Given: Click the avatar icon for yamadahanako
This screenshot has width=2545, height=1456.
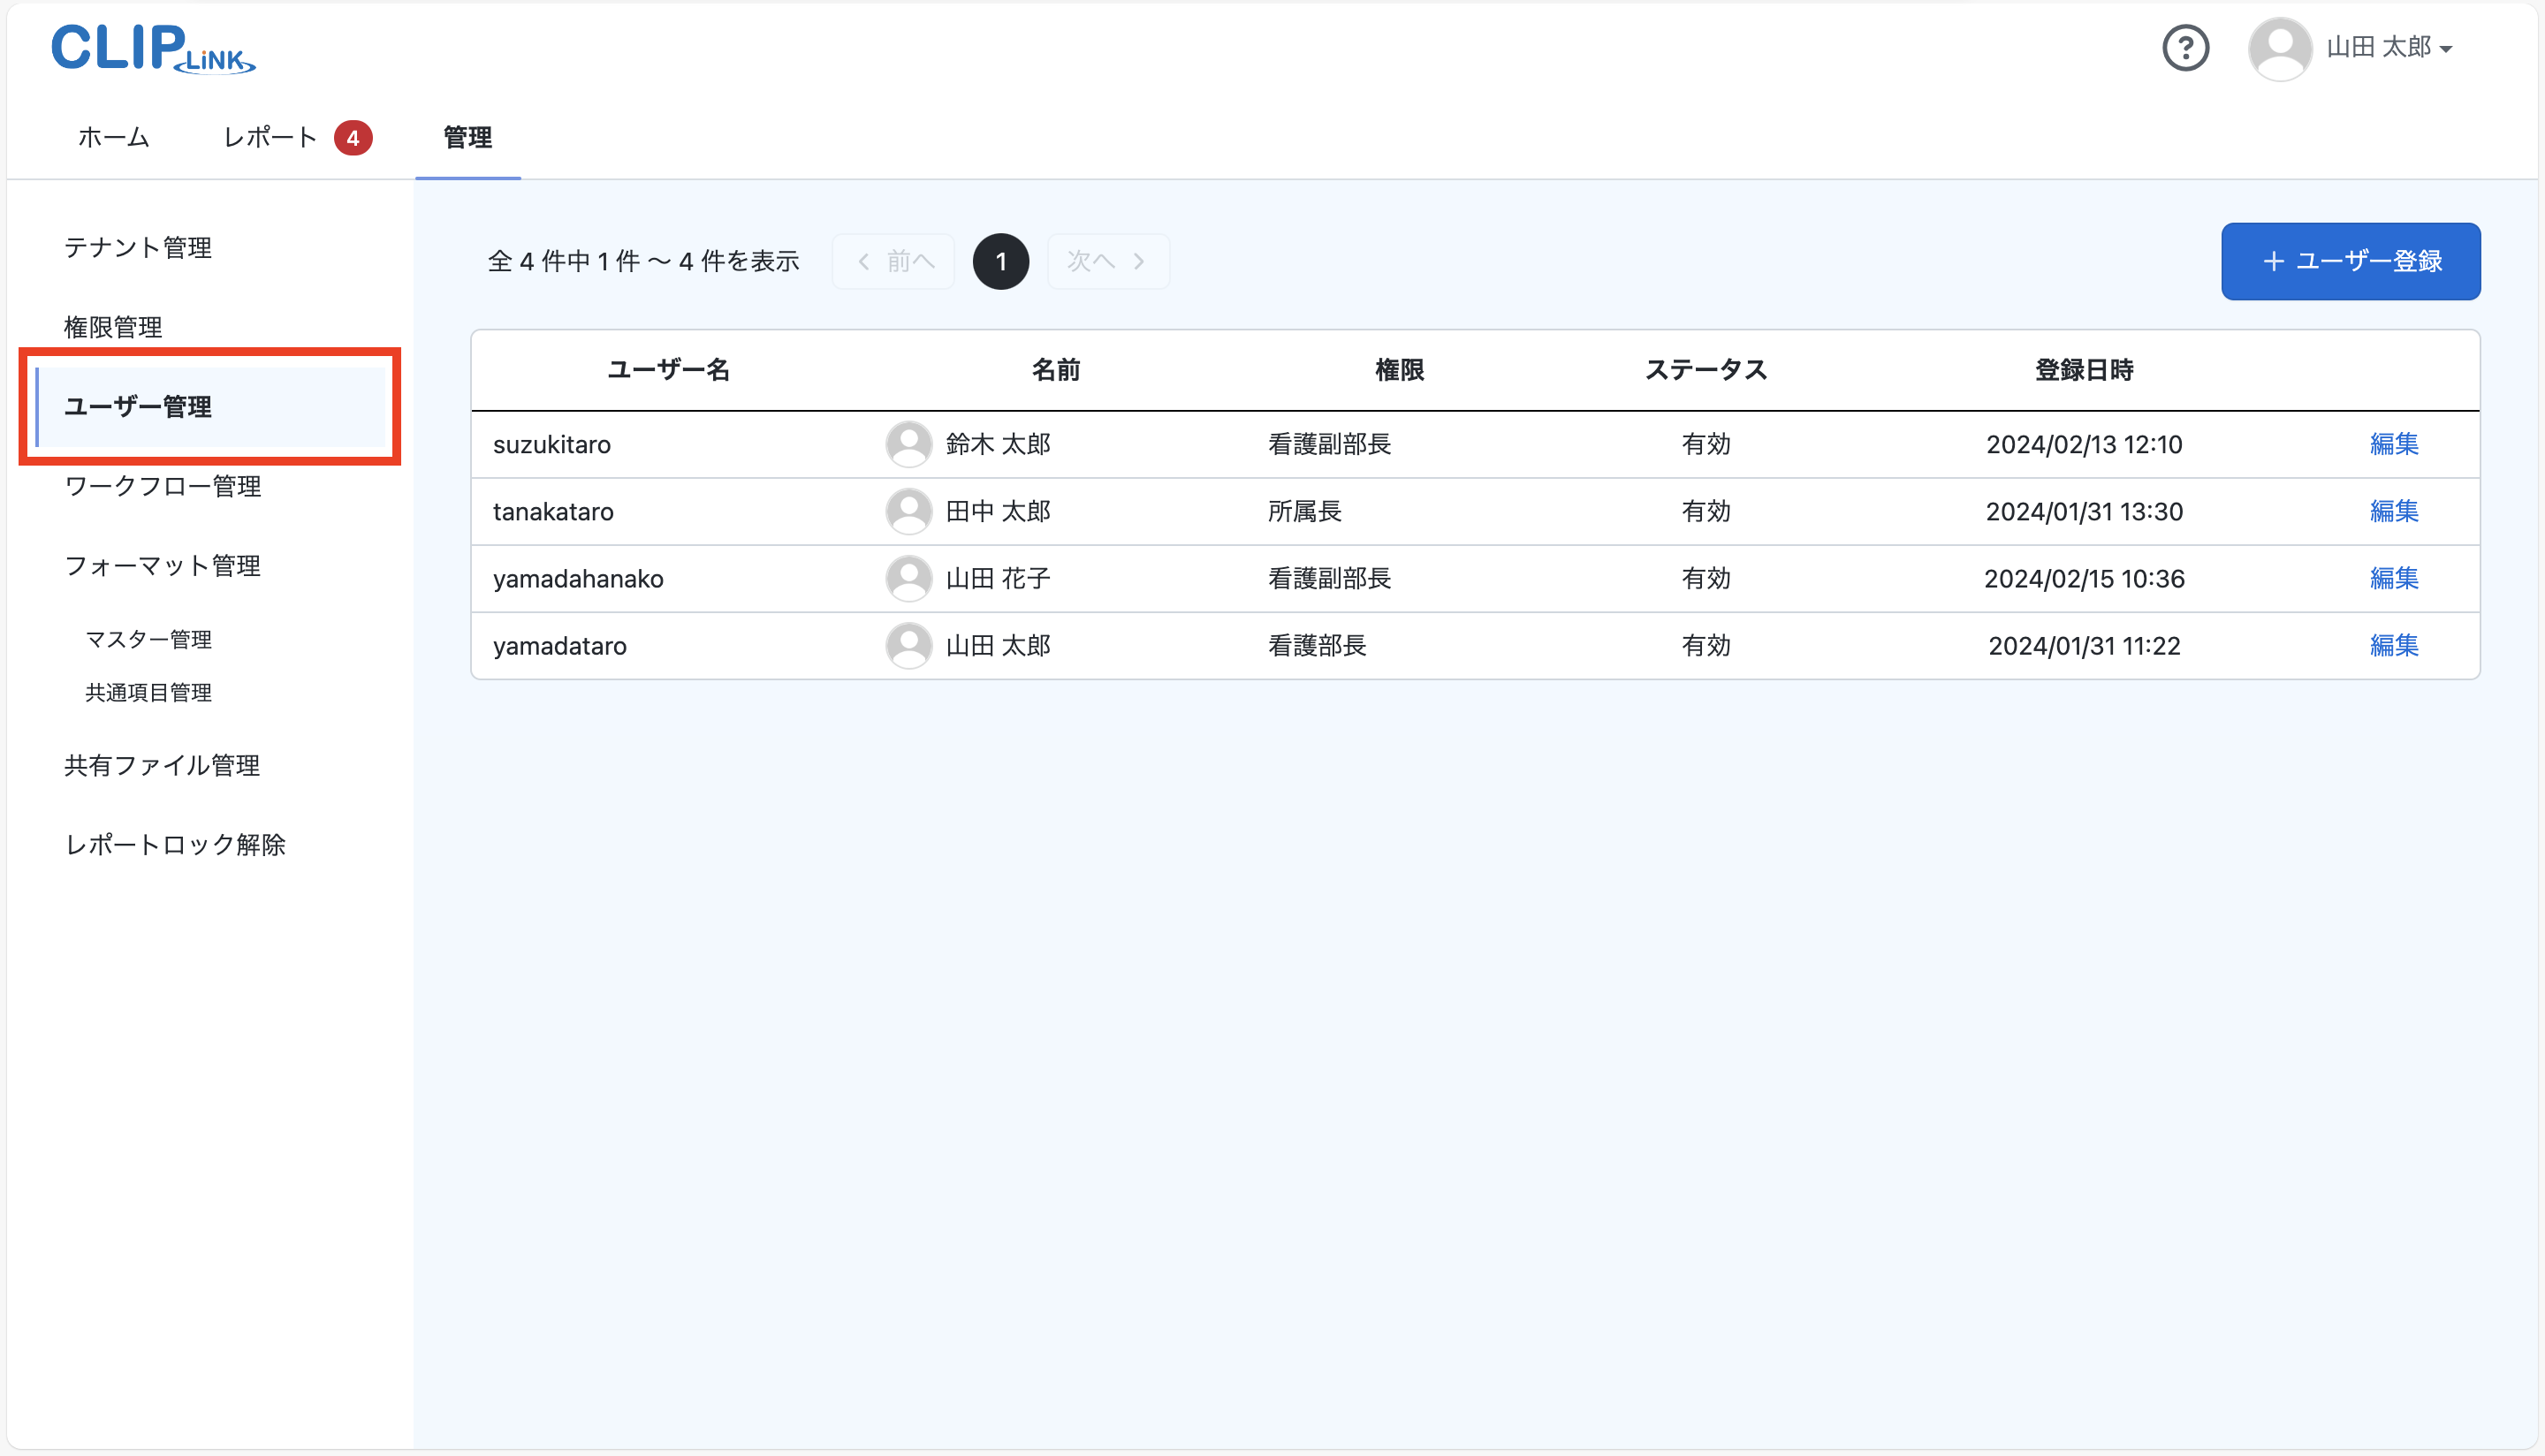Looking at the screenshot, I should point(908,578).
